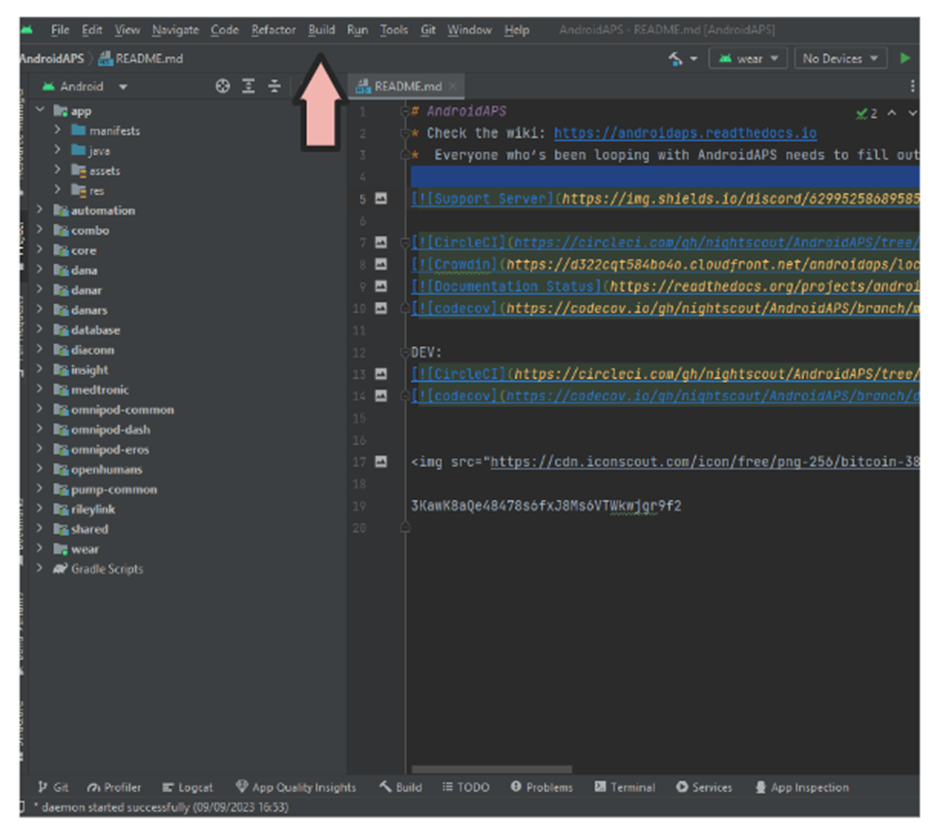Select the insight module
The height and width of the screenshot is (827, 940).
coord(89,370)
